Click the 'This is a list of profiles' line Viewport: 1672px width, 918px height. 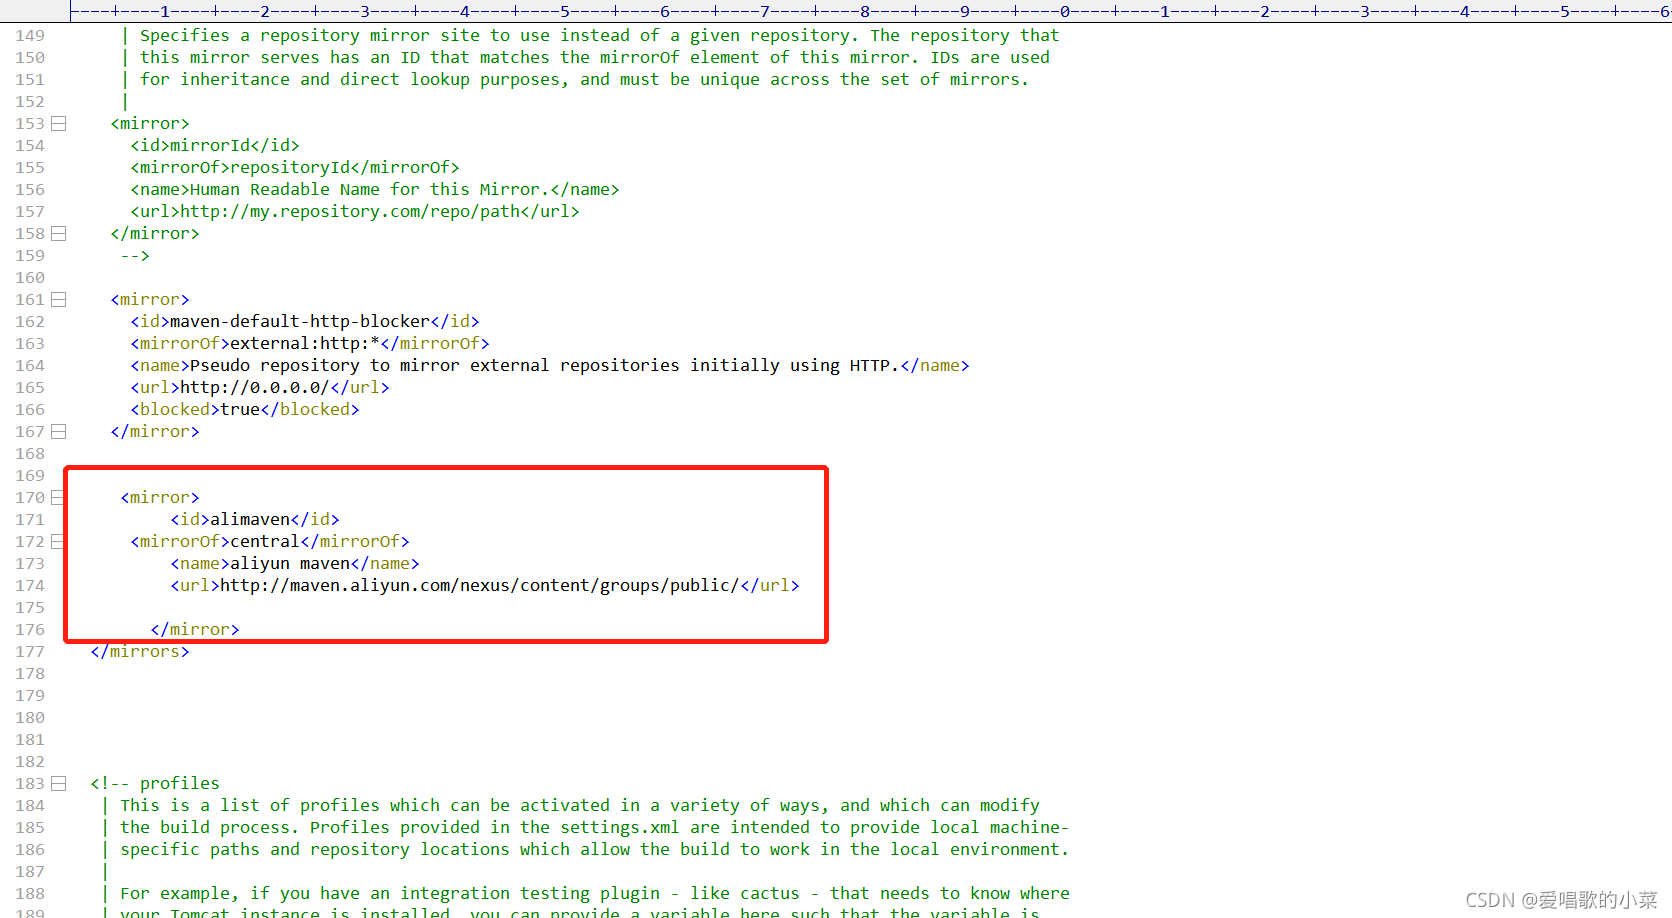[580, 806]
